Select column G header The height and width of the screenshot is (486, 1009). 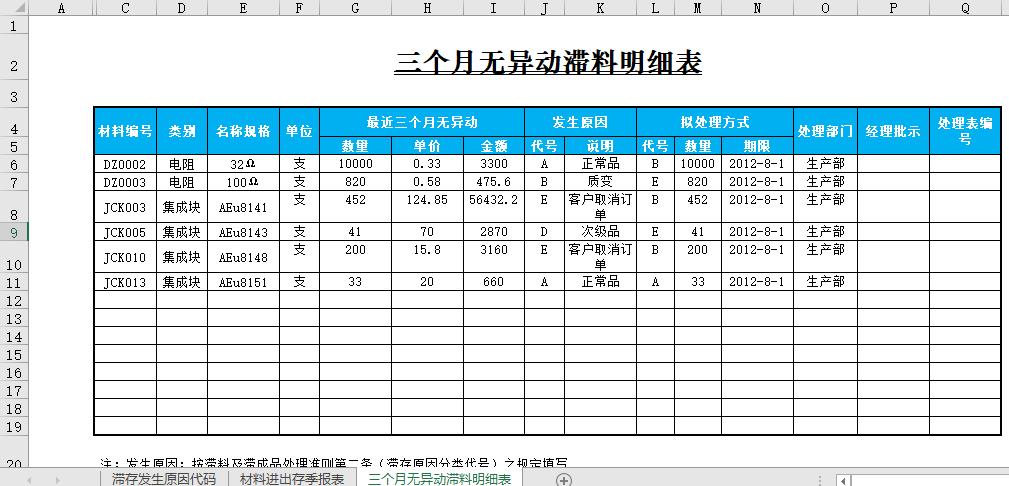point(356,8)
